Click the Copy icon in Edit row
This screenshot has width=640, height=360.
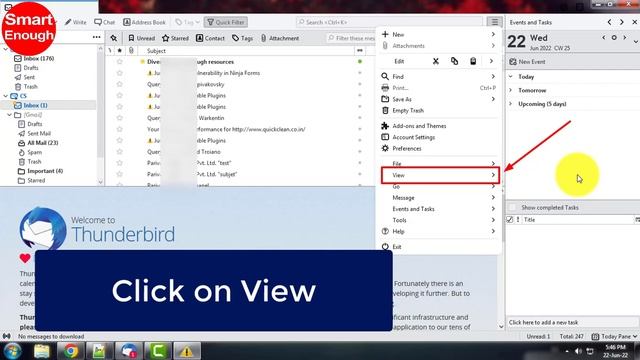(x=454, y=61)
